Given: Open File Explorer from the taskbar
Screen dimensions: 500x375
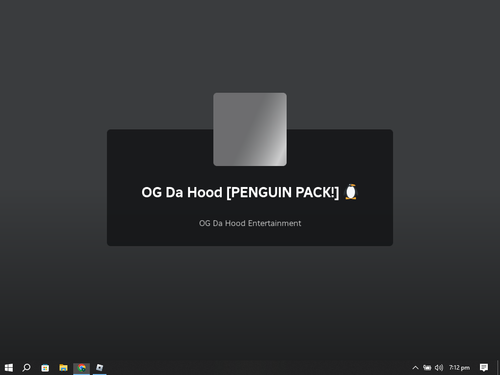Looking at the screenshot, I should pyautogui.click(x=63, y=367).
